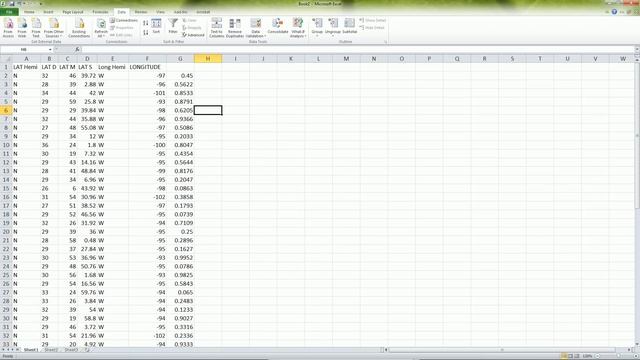Click in the formula bar

[x=358, y=50]
